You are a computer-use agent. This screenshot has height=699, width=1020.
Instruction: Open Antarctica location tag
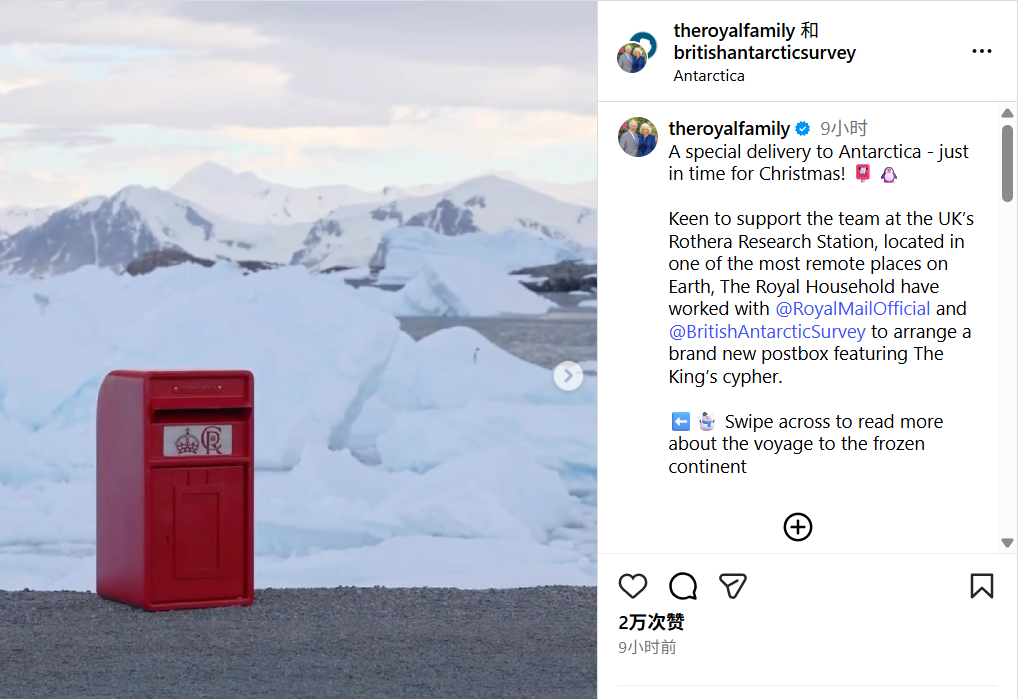[708, 76]
